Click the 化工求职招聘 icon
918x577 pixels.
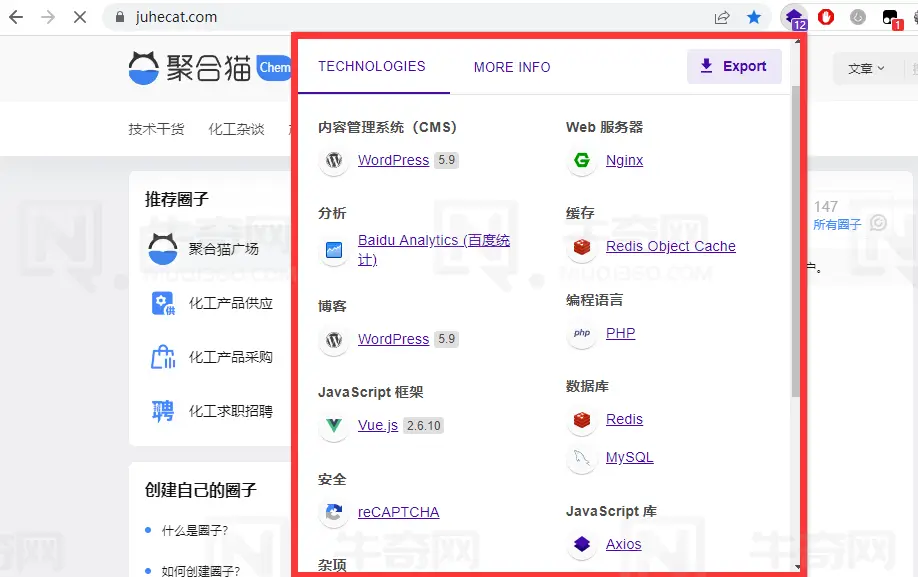click(163, 411)
